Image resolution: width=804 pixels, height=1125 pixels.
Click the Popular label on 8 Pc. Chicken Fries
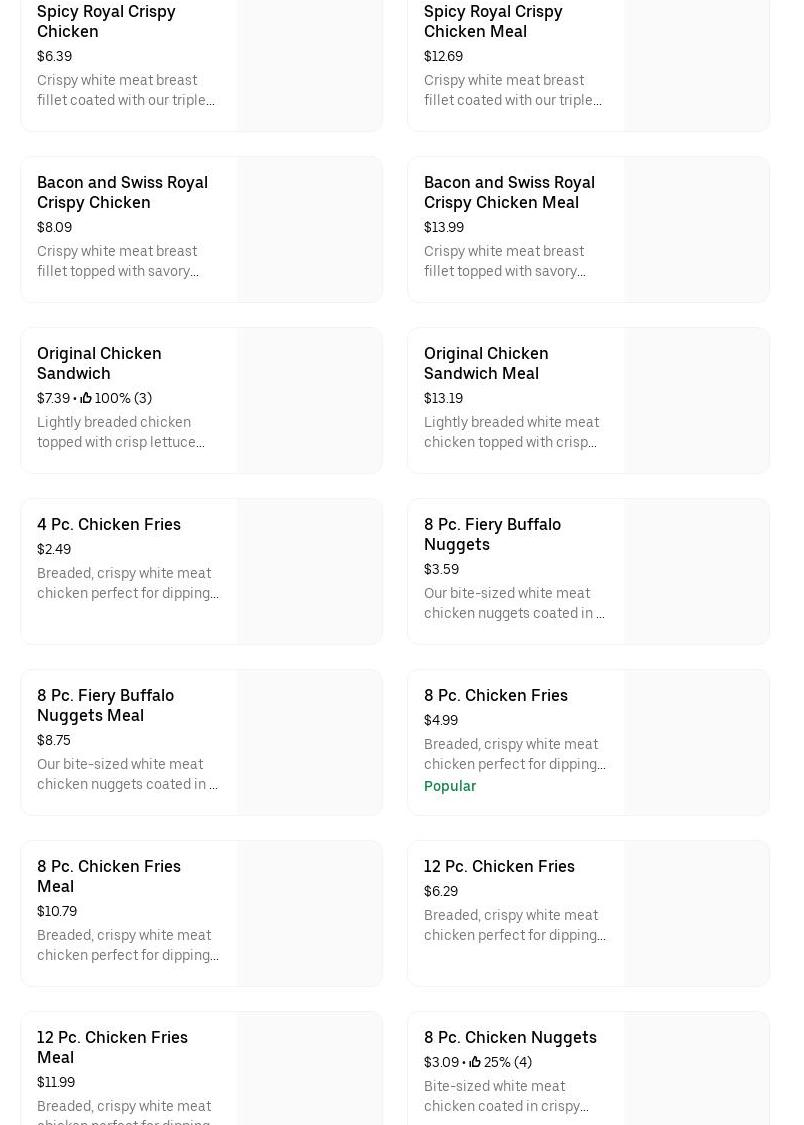pyautogui.click(x=450, y=786)
